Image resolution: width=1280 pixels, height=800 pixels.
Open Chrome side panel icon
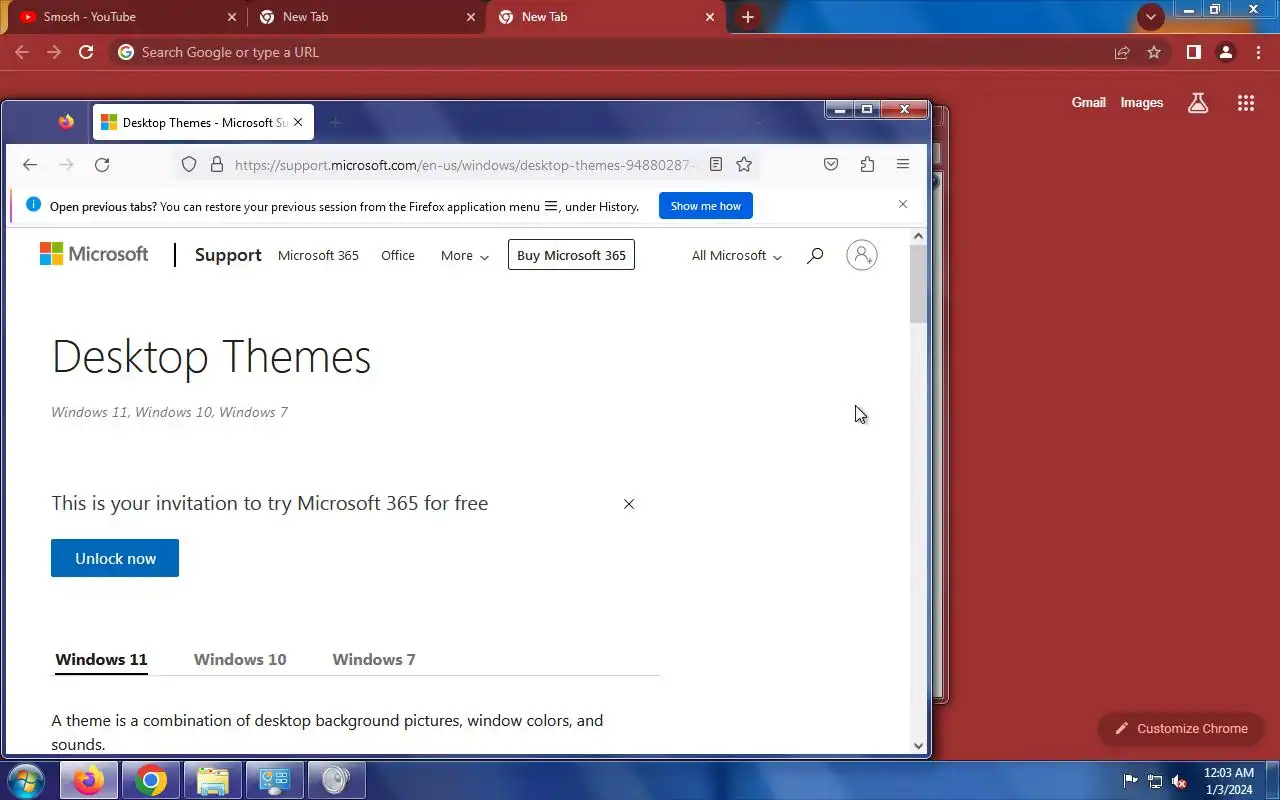pos(1193,52)
